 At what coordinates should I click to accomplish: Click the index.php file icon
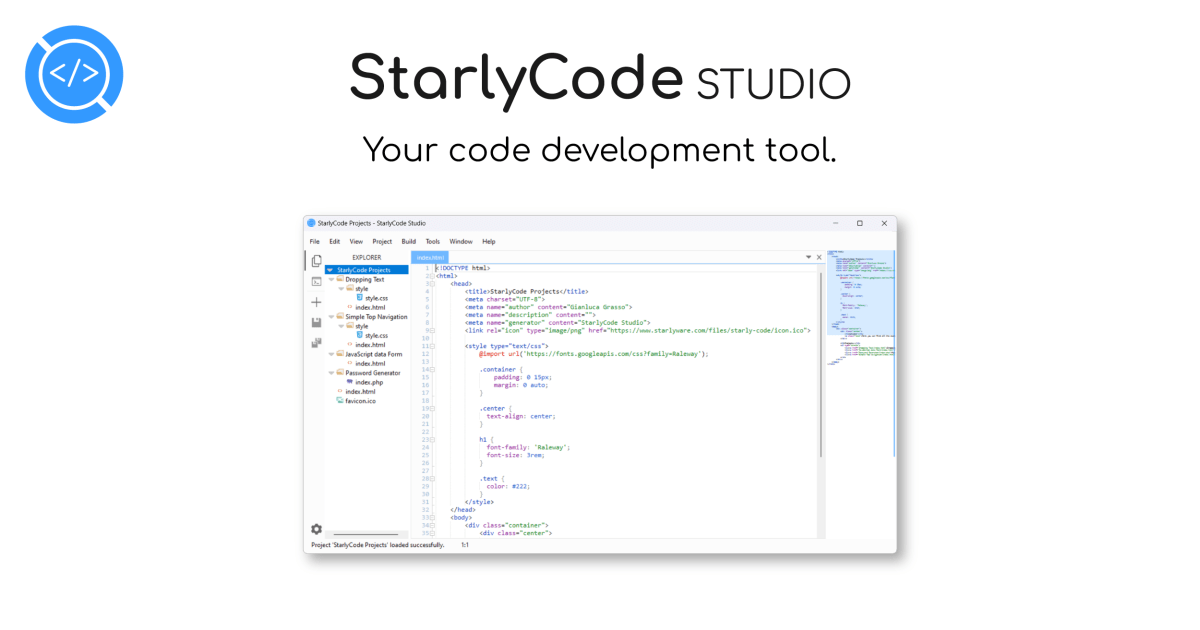pos(350,382)
